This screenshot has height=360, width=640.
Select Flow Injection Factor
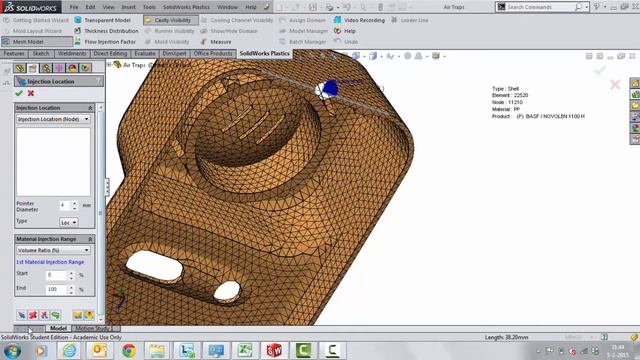[105, 42]
